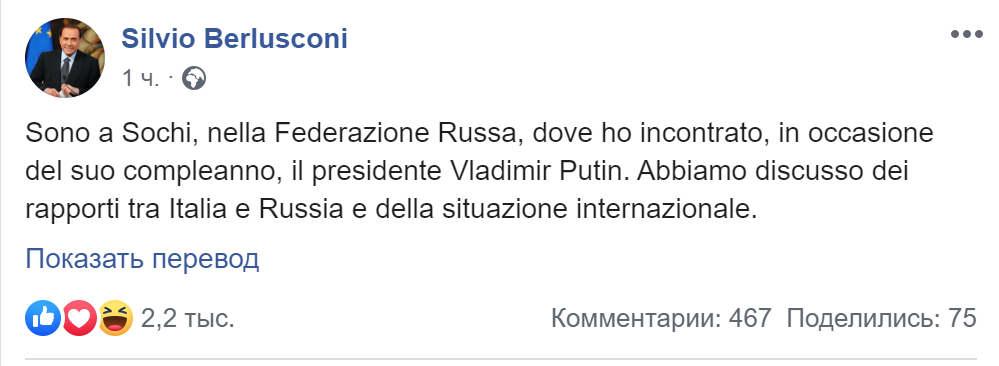Click the blue Like reaction icon
The height and width of the screenshot is (366, 999).
click(x=43, y=317)
